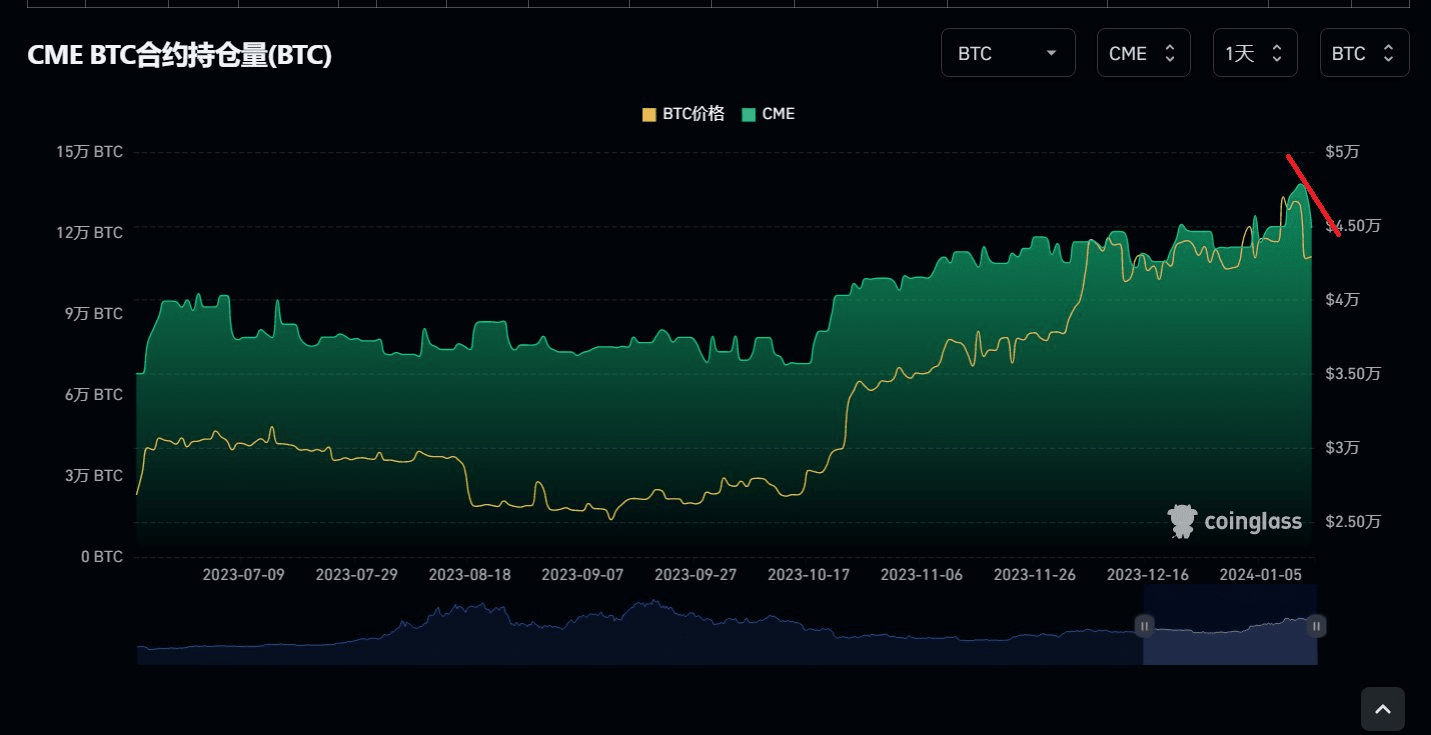Click the 3万 BTC axis label

tap(94, 475)
